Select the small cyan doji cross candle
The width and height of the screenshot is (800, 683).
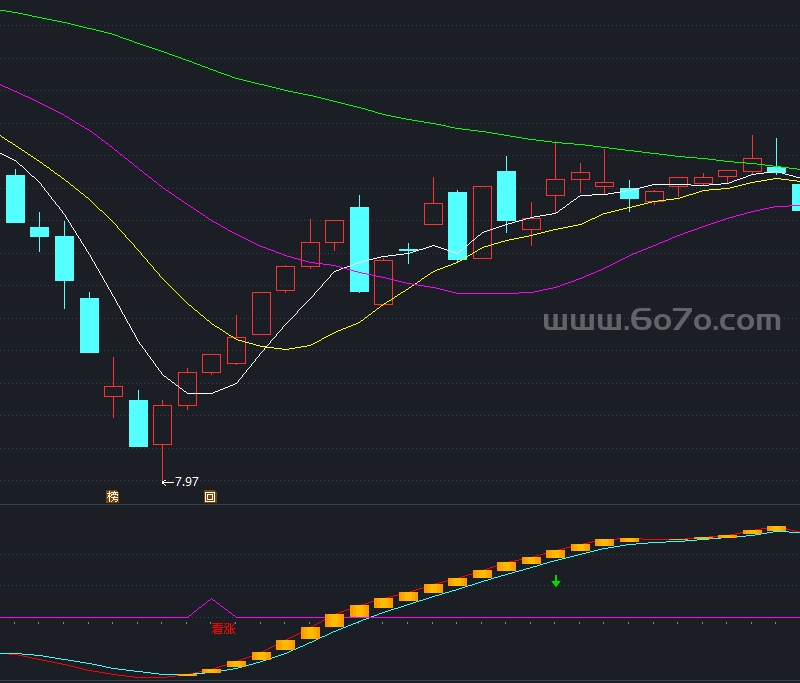(x=408, y=249)
